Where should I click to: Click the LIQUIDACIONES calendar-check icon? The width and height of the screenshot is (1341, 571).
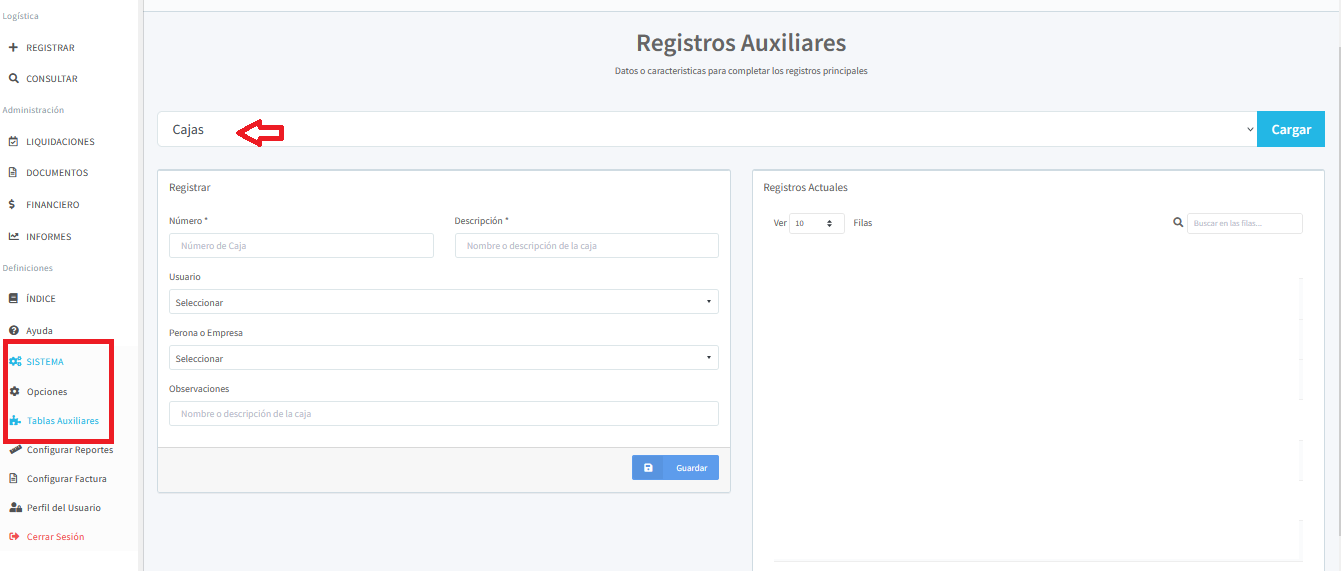13,142
